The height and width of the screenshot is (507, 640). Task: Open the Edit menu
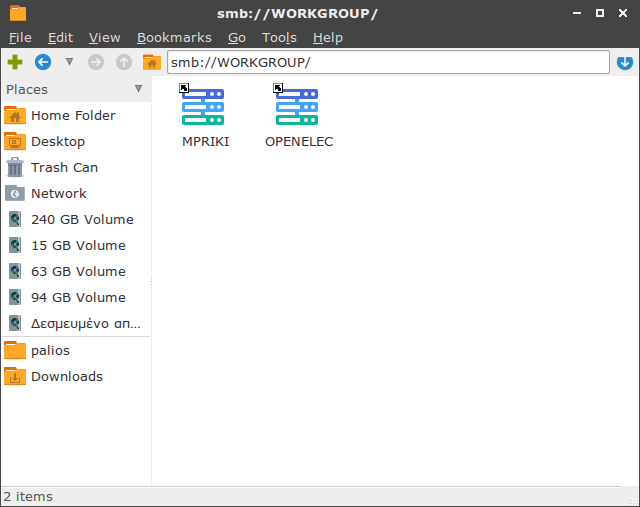pyautogui.click(x=60, y=38)
